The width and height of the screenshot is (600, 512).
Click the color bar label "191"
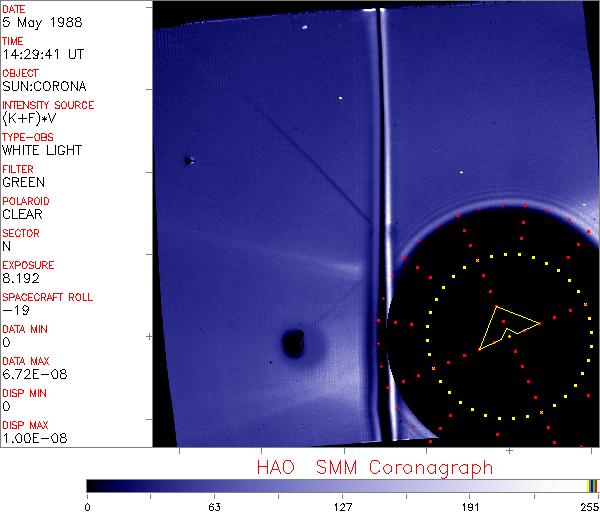tap(471, 507)
